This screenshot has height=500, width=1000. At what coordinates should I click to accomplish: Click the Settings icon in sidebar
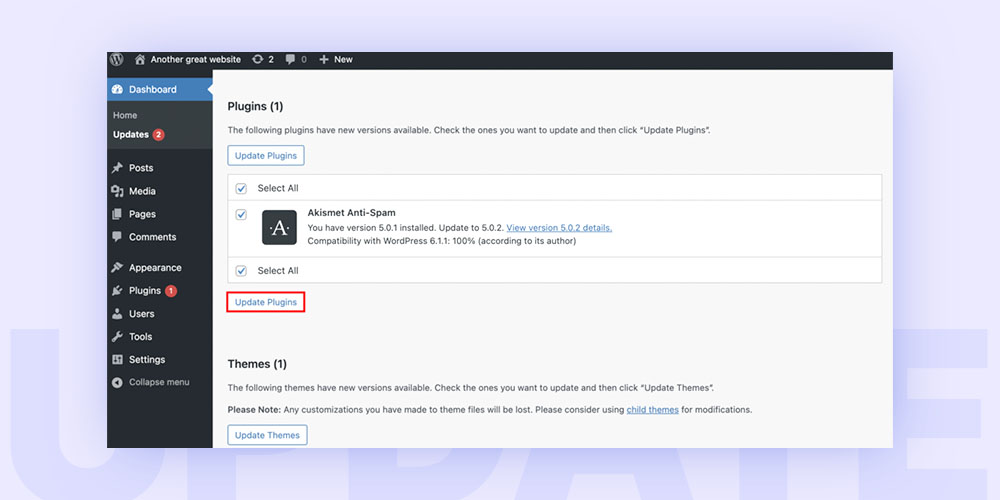click(117, 359)
